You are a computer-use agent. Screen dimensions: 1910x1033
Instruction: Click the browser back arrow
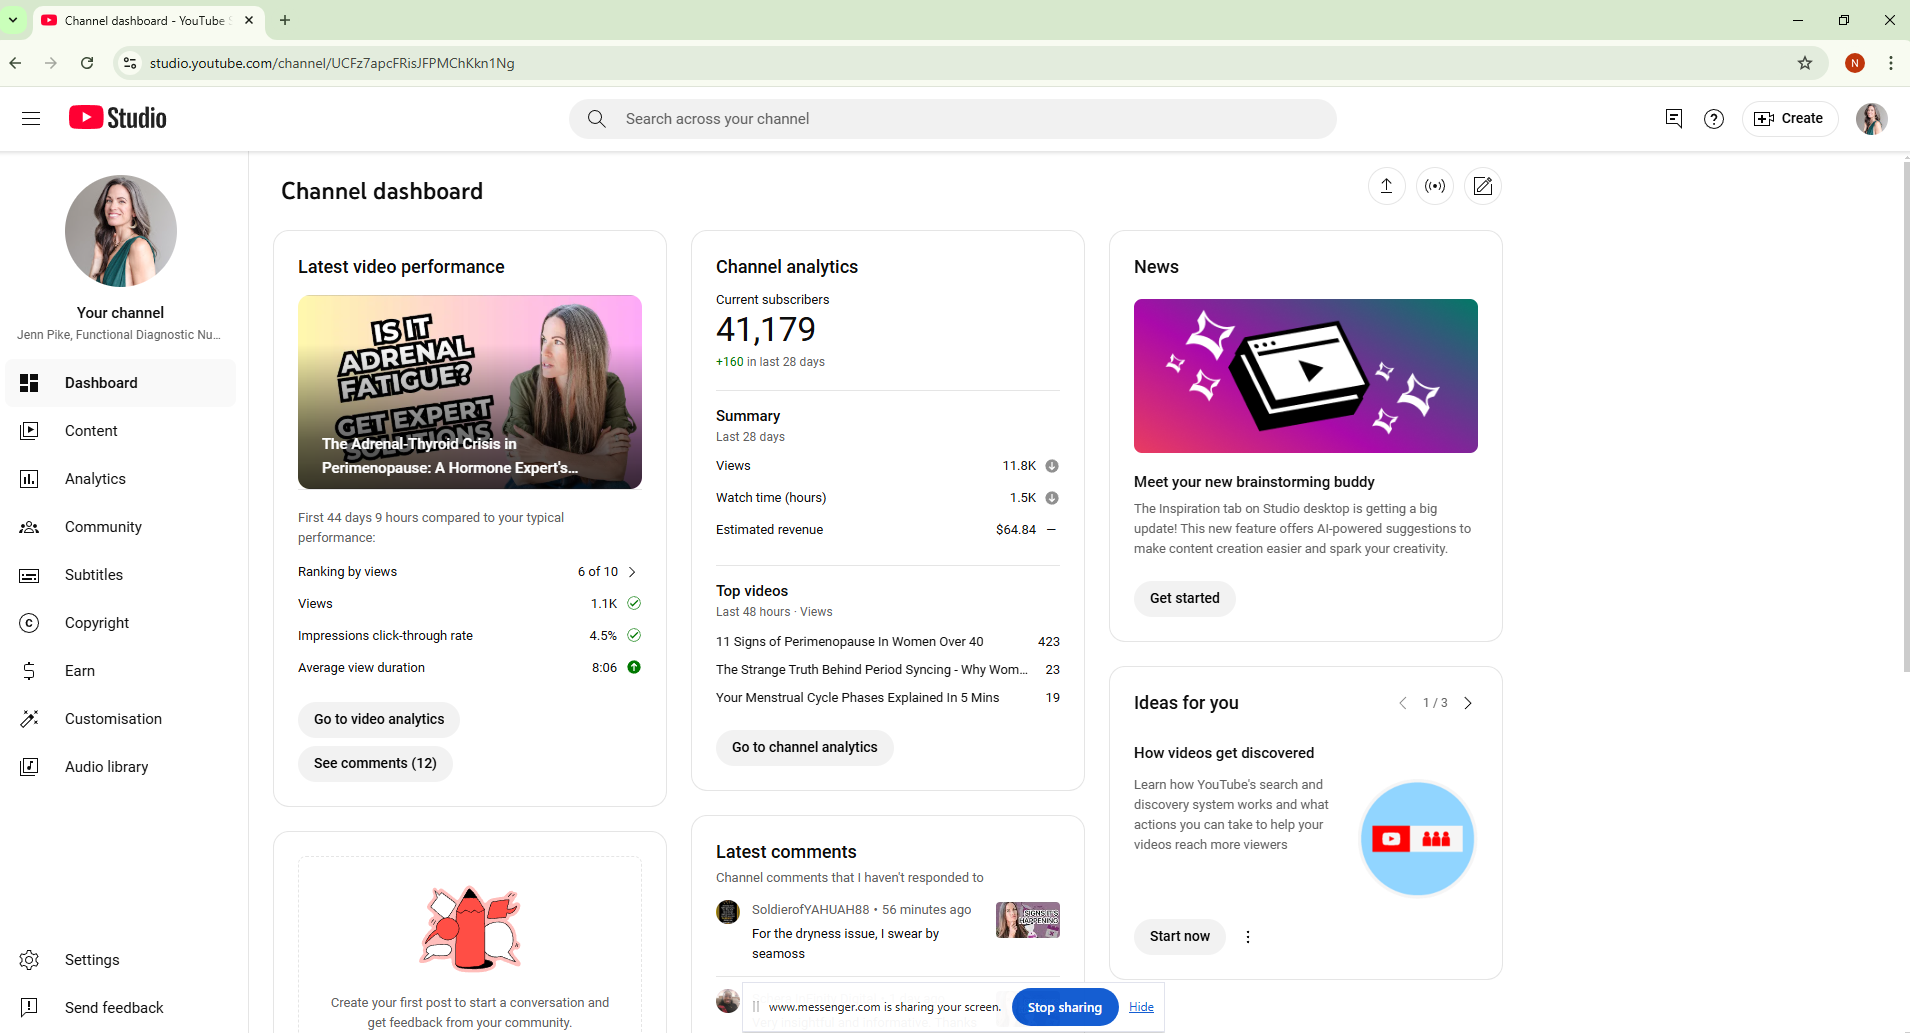tap(15, 63)
